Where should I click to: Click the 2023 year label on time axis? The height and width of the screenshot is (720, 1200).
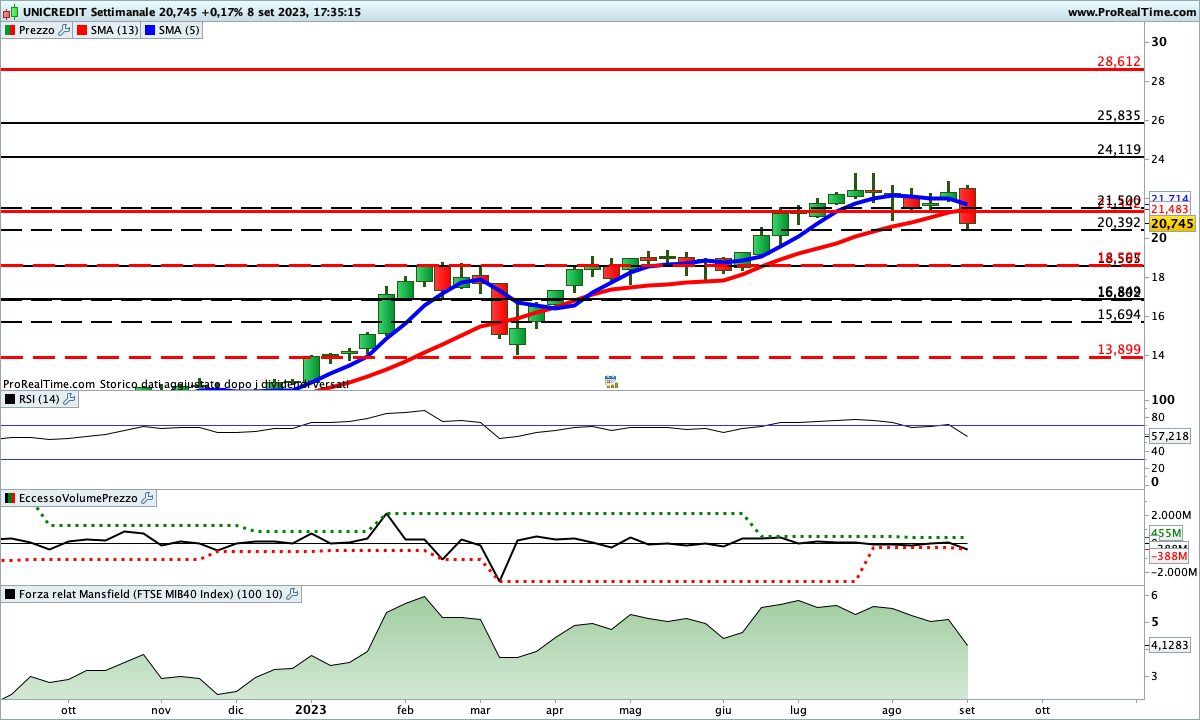point(311,709)
